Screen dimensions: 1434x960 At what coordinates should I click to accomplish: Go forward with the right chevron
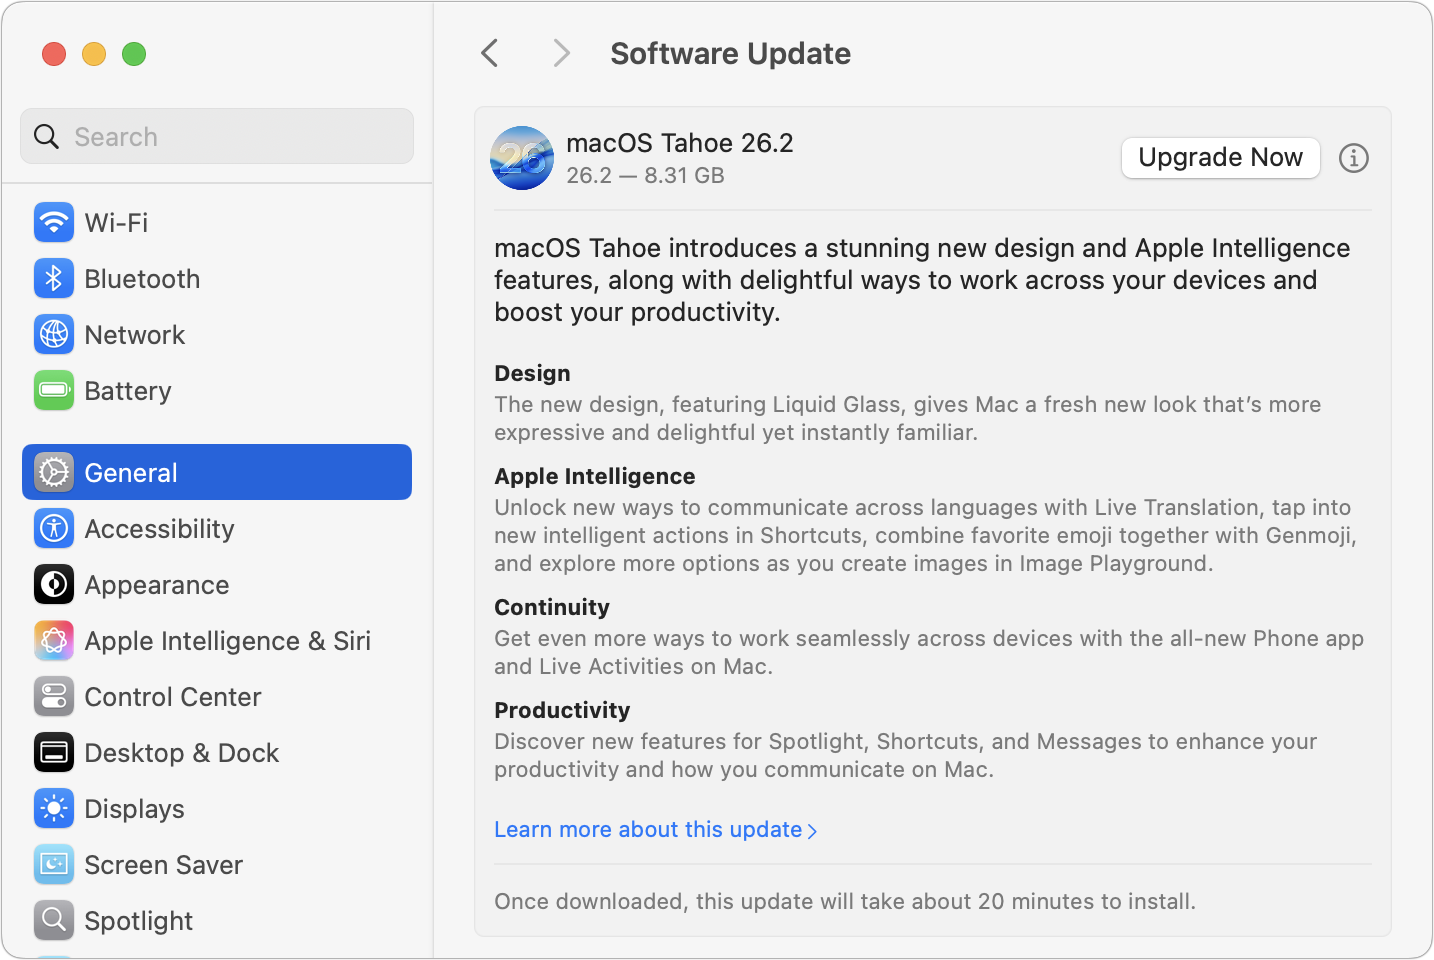[561, 53]
